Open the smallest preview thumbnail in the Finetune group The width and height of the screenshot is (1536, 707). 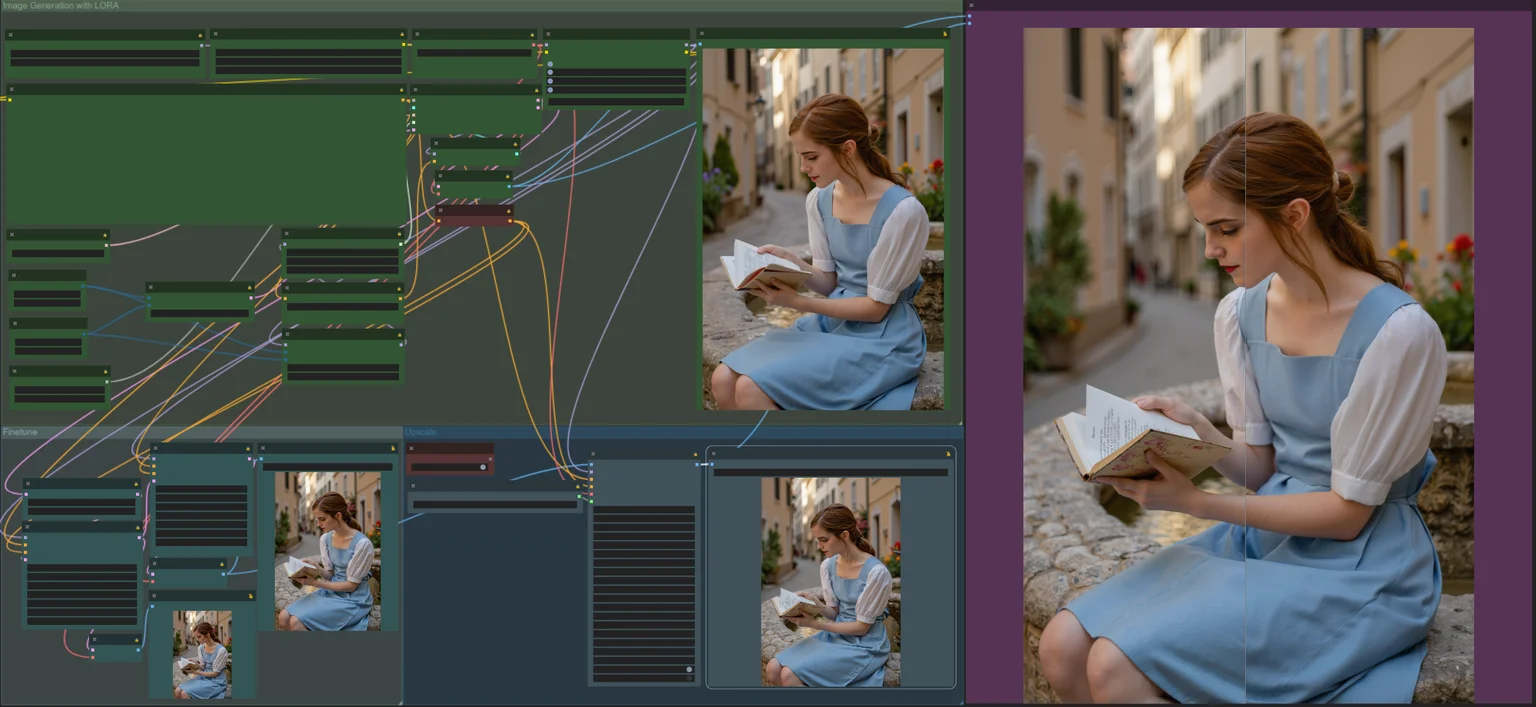[x=202, y=654]
